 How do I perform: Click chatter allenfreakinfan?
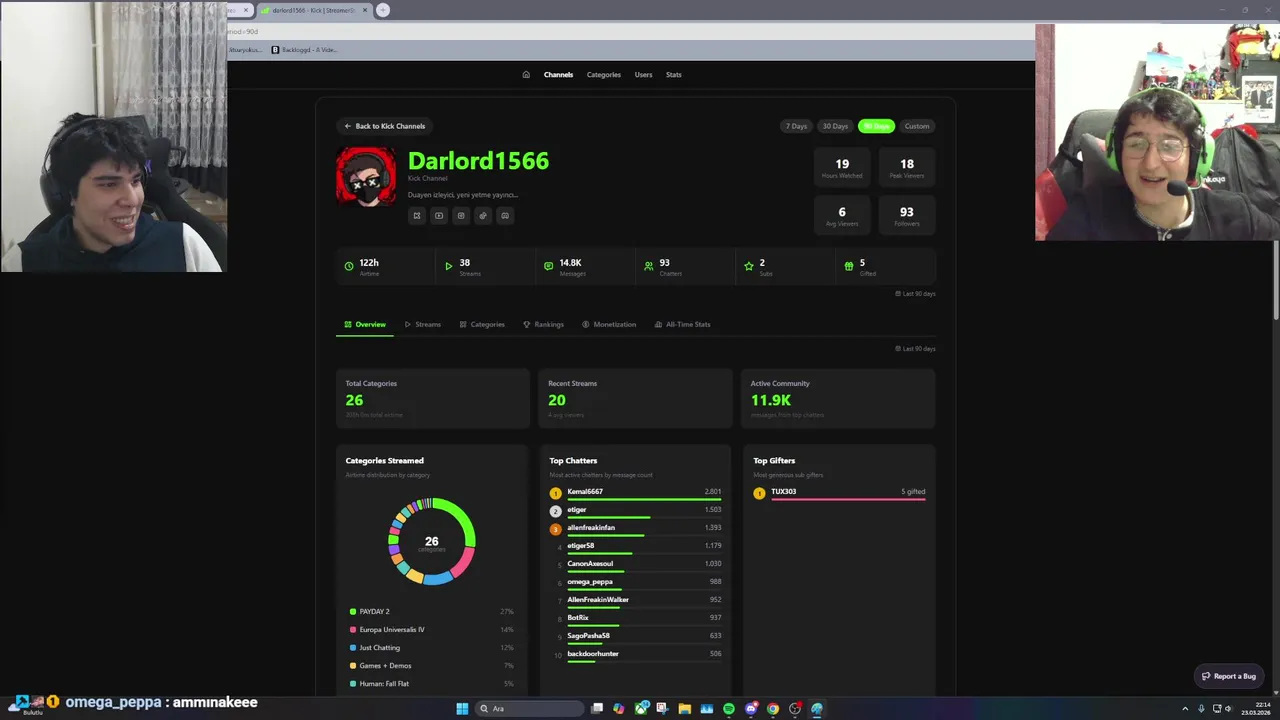pyautogui.click(x=591, y=527)
